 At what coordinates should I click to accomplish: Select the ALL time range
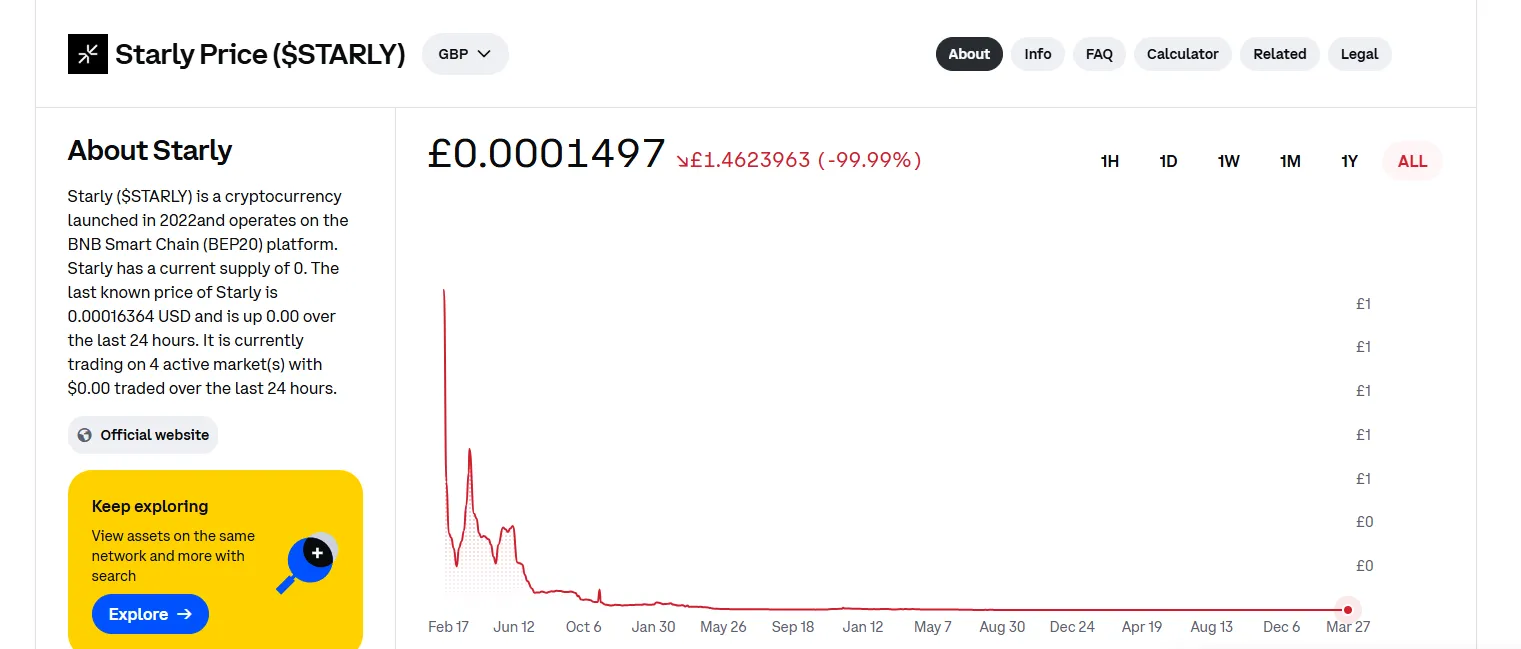(x=1412, y=161)
